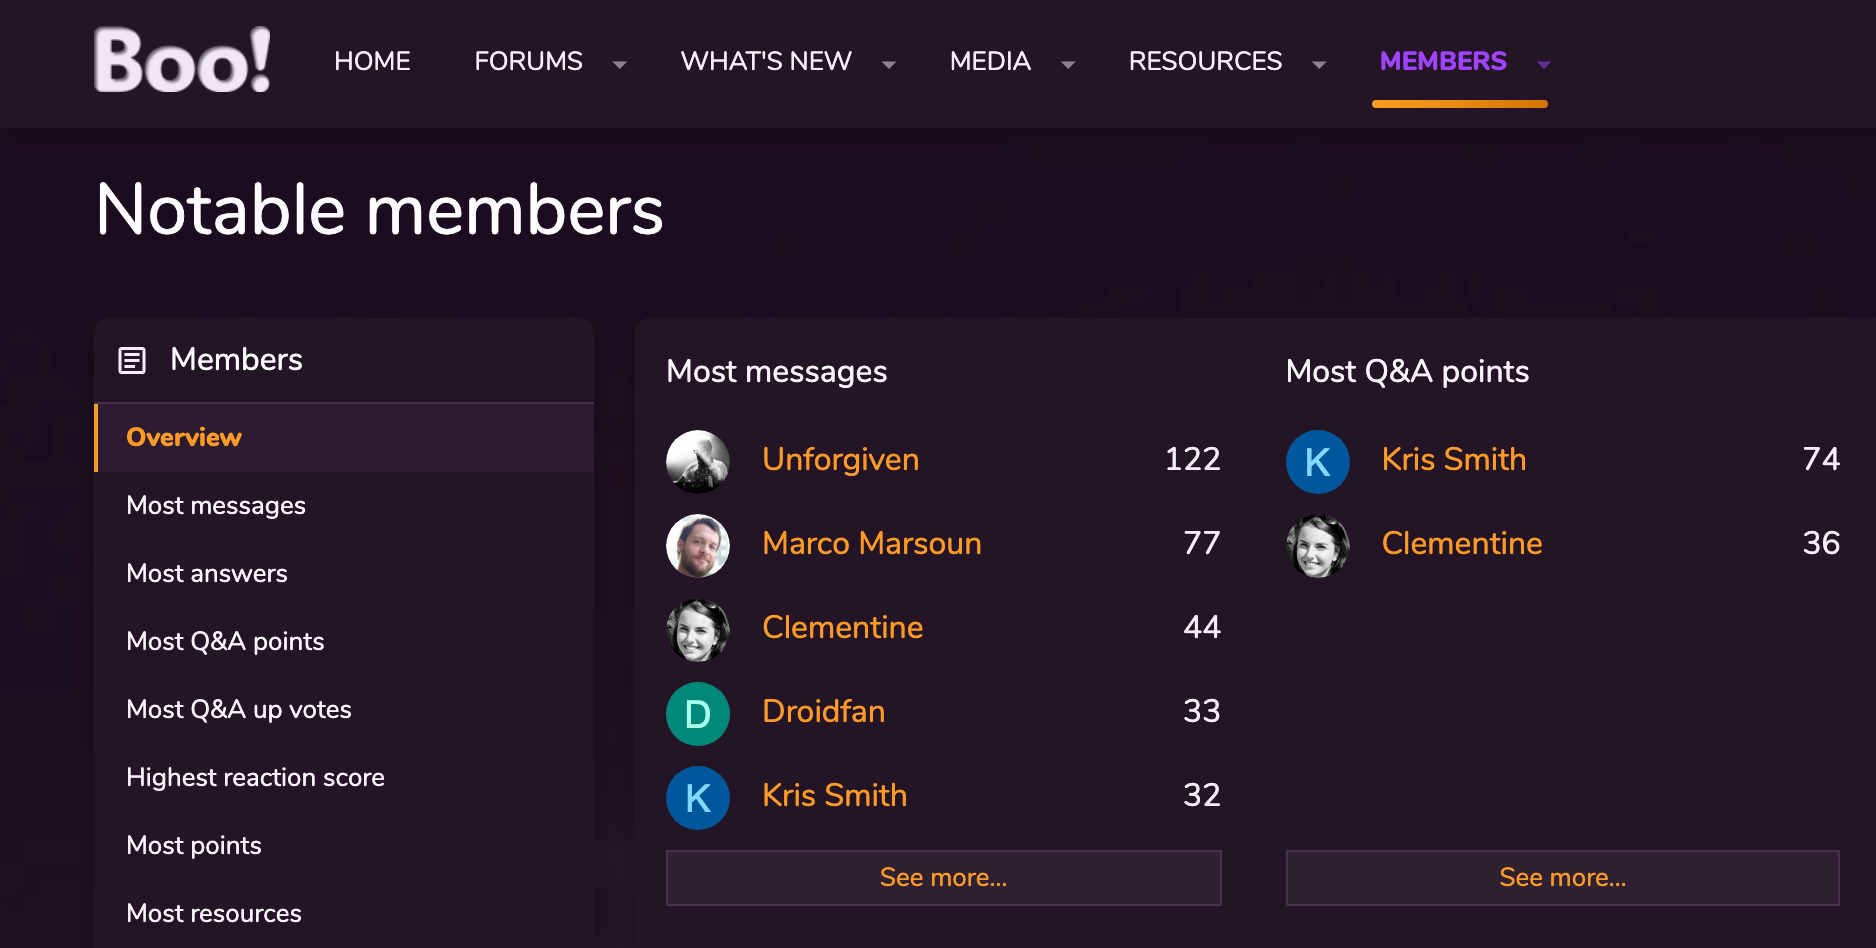Click See more under Most Q&A points
The width and height of the screenshot is (1876, 948).
(x=1562, y=877)
